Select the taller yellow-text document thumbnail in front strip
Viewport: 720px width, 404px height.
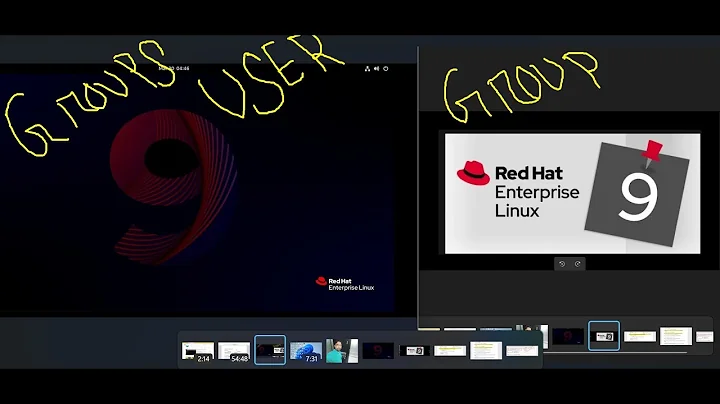pyautogui.click(x=486, y=351)
